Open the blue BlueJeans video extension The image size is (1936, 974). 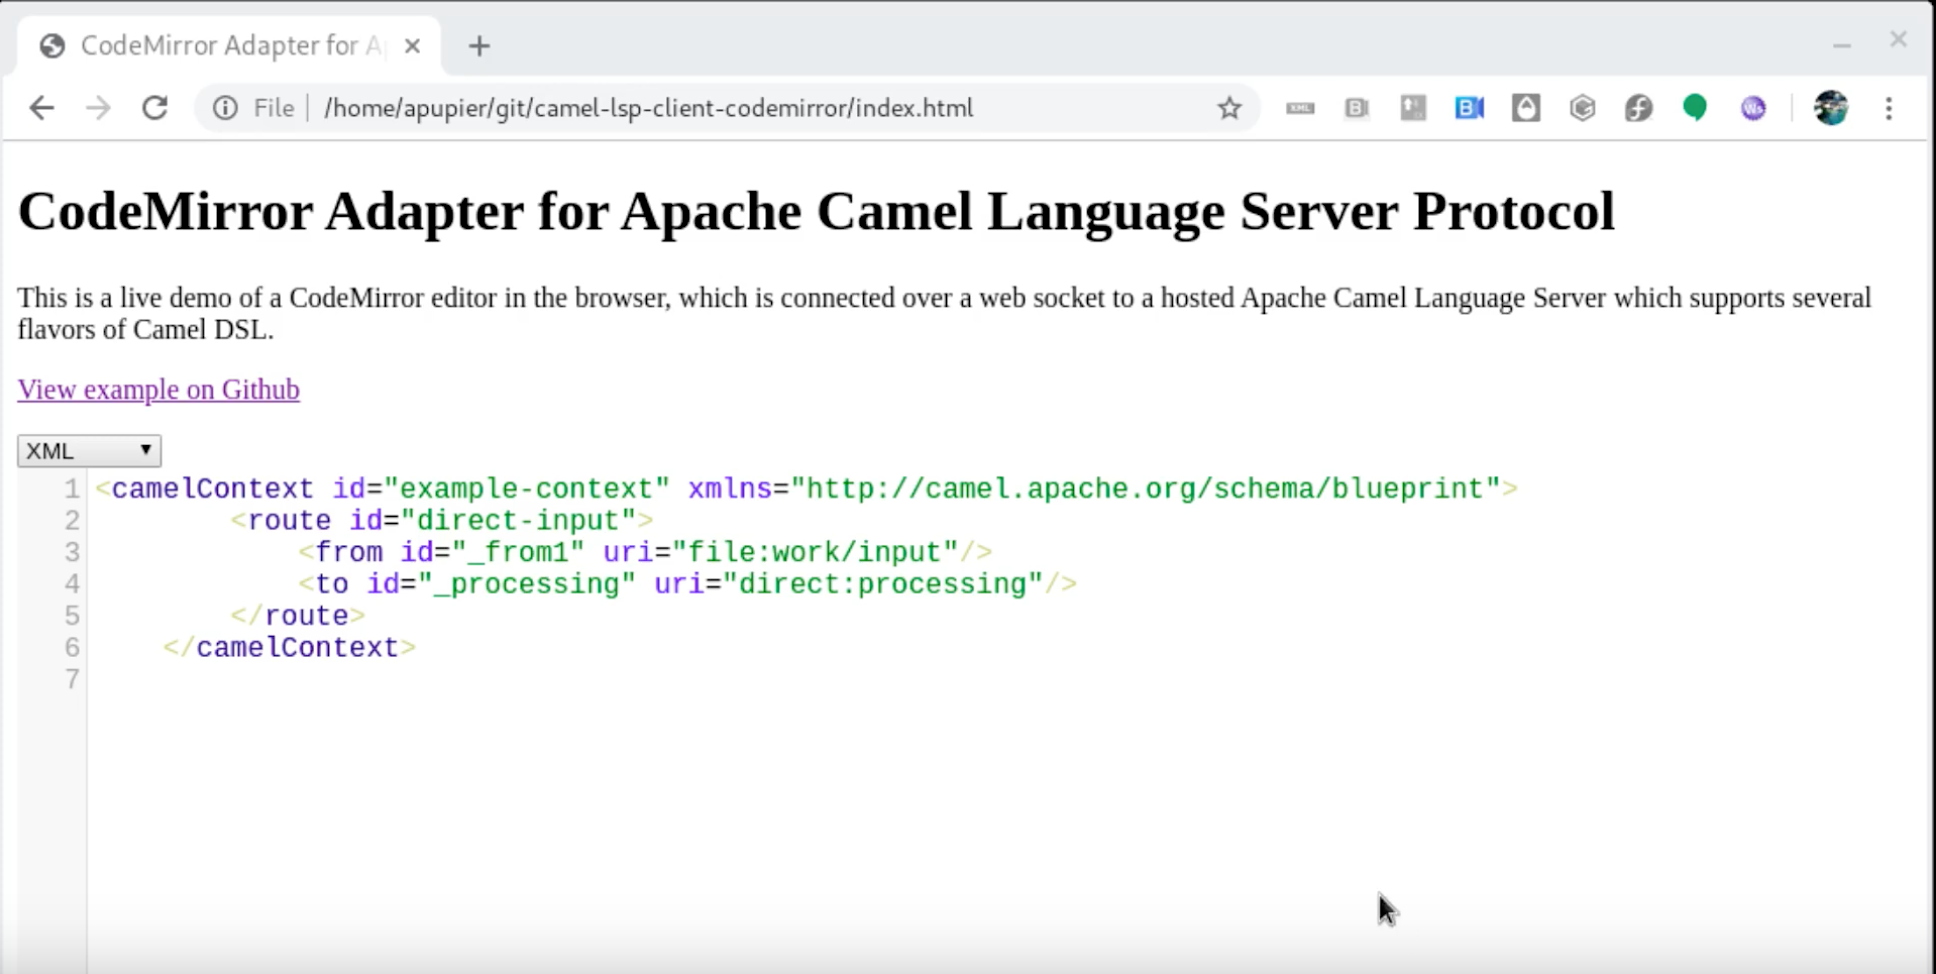click(x=1469, y=108)
